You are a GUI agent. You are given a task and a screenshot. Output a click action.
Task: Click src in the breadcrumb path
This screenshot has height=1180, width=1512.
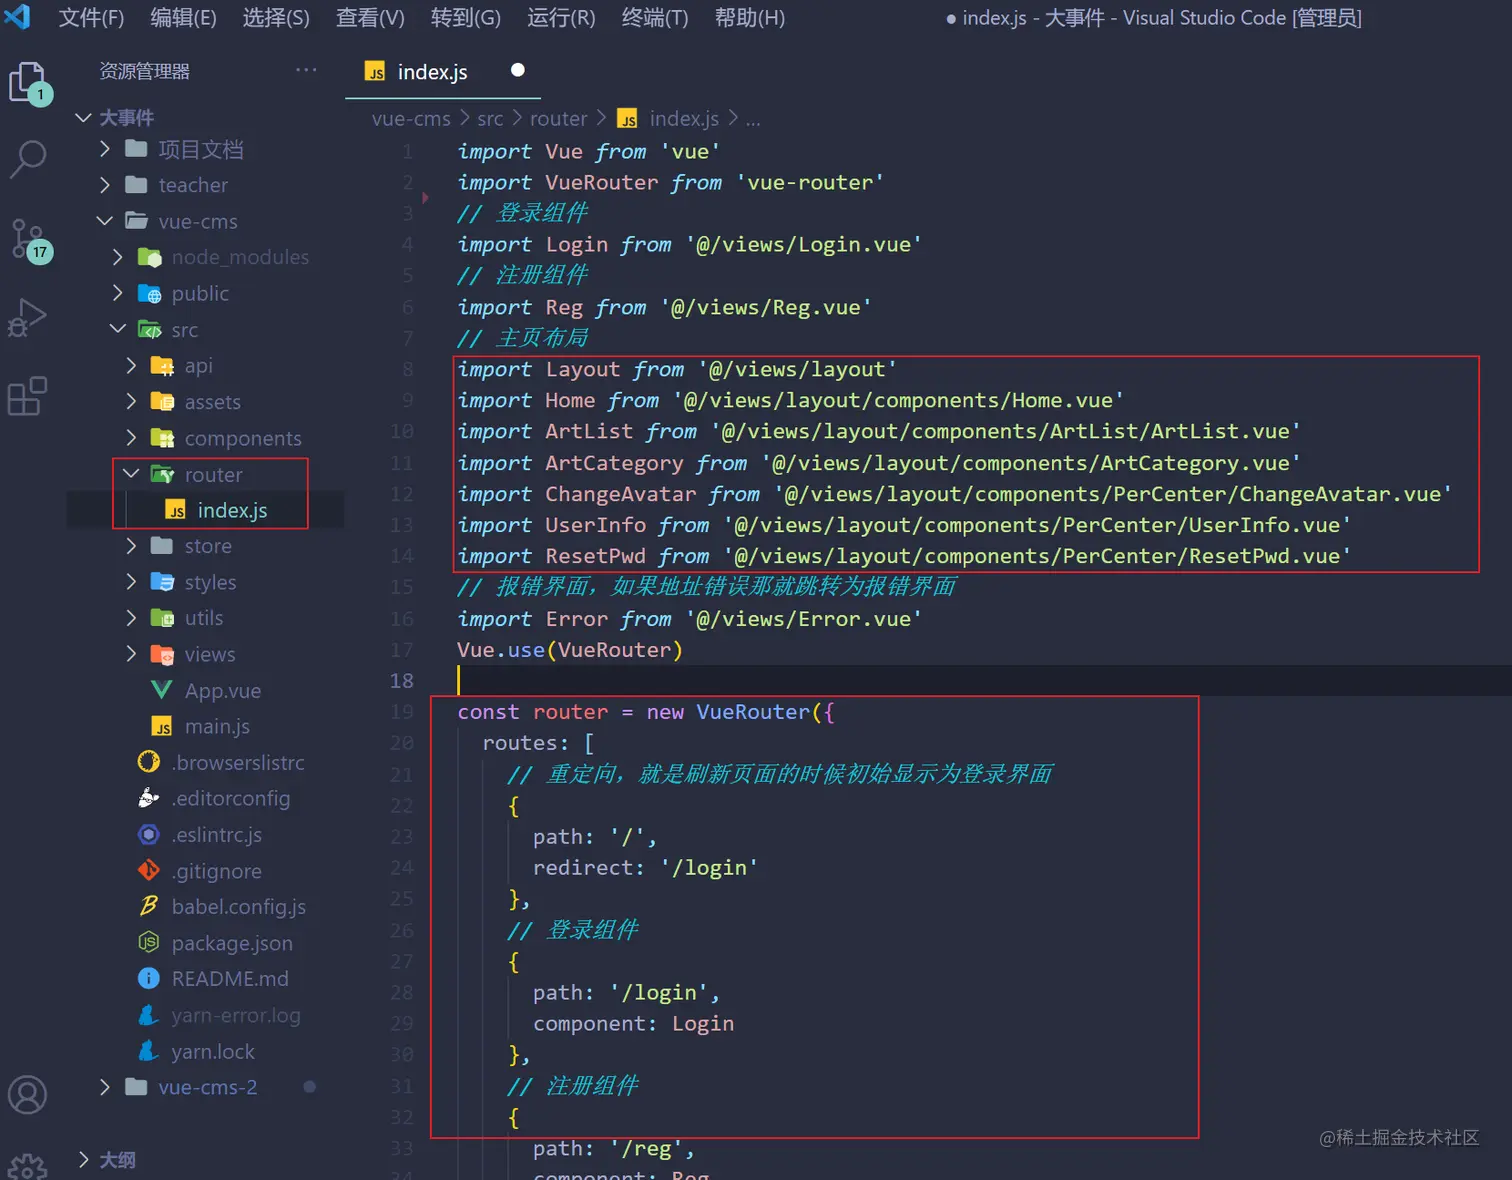pyautogui.click(x=490, y=119)
